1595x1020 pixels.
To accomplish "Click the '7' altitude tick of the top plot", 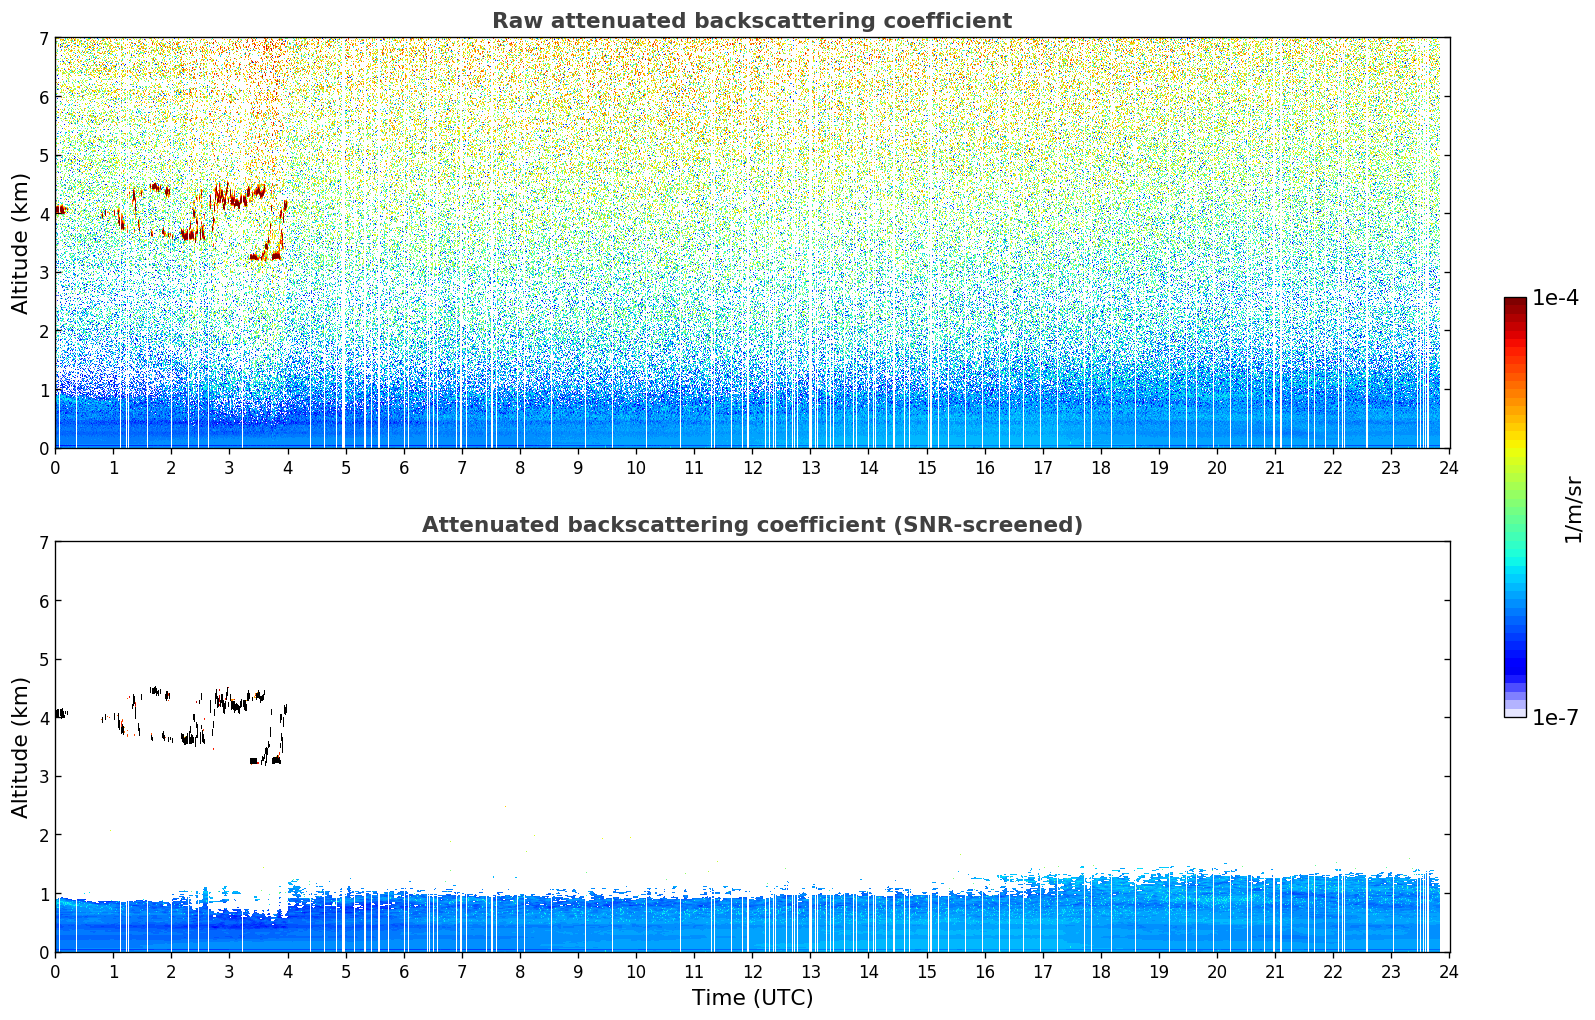I will click(44, 38).
